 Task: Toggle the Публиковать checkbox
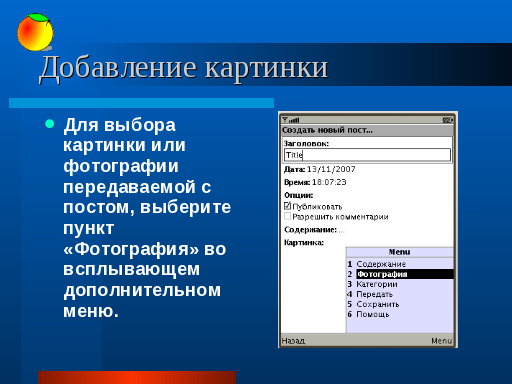287,206
